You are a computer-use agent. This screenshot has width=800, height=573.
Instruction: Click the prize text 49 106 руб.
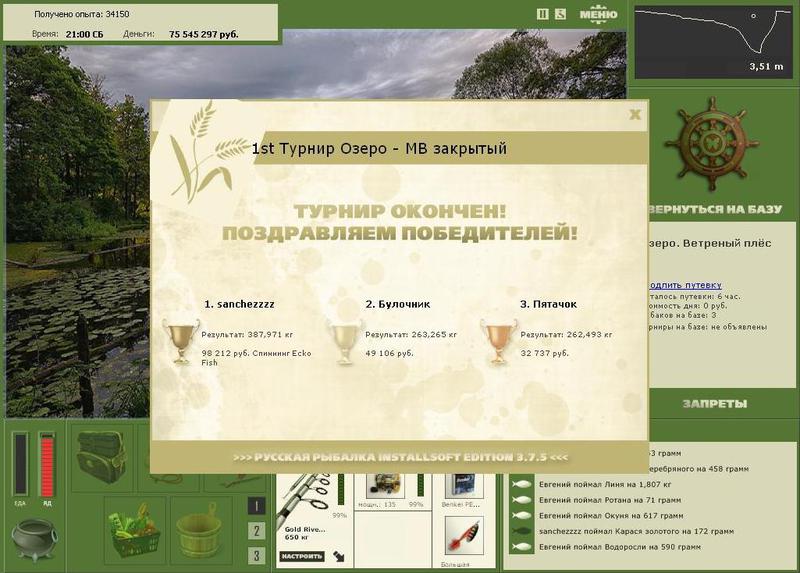pyautogui.click(x=389, y=353)
